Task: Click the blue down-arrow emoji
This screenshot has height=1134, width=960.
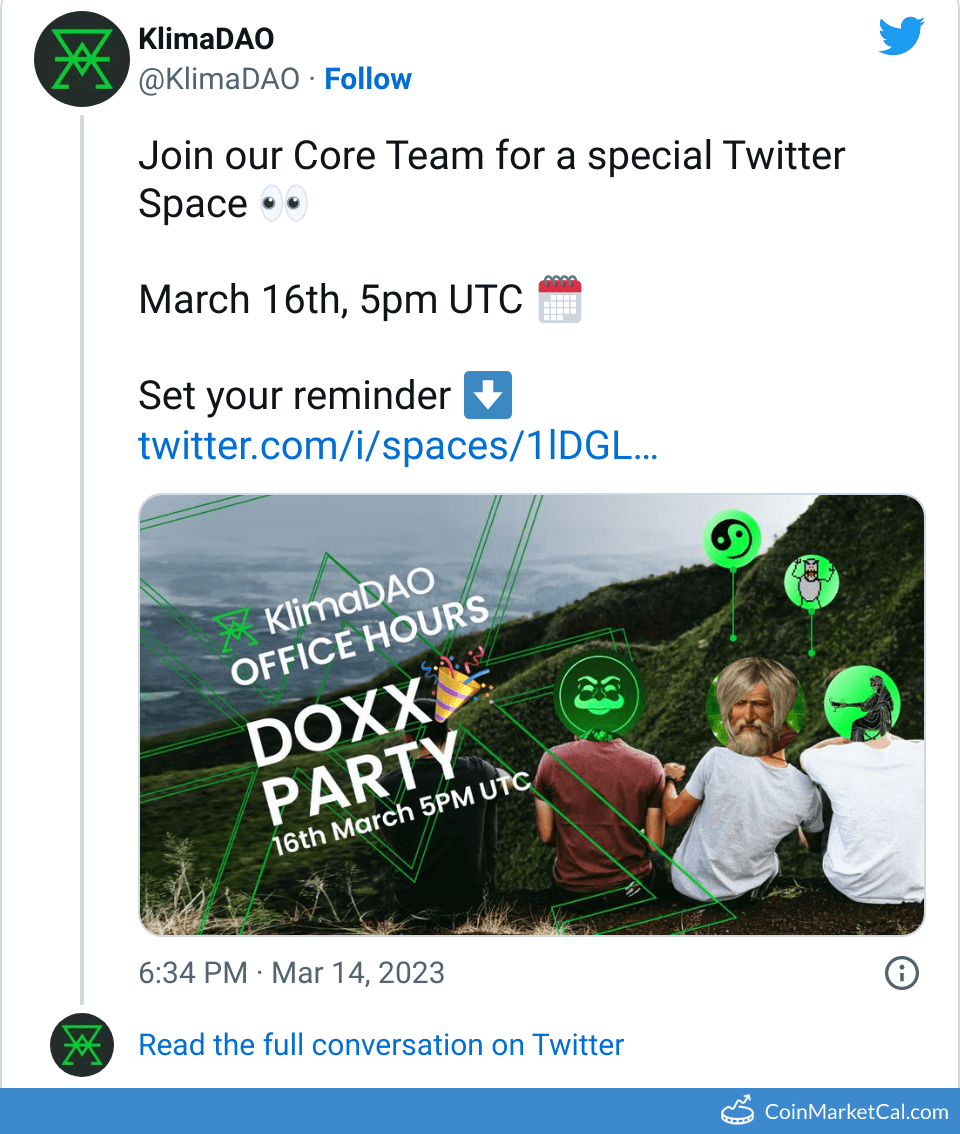Action: [489, 395]
